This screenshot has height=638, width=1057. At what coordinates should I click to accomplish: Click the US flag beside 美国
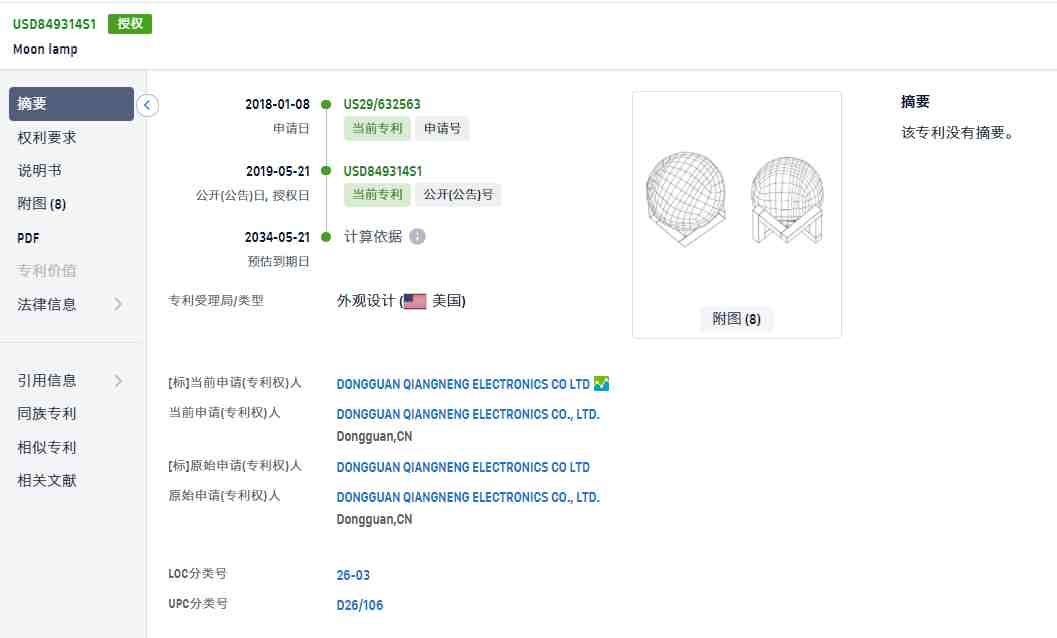415,301
